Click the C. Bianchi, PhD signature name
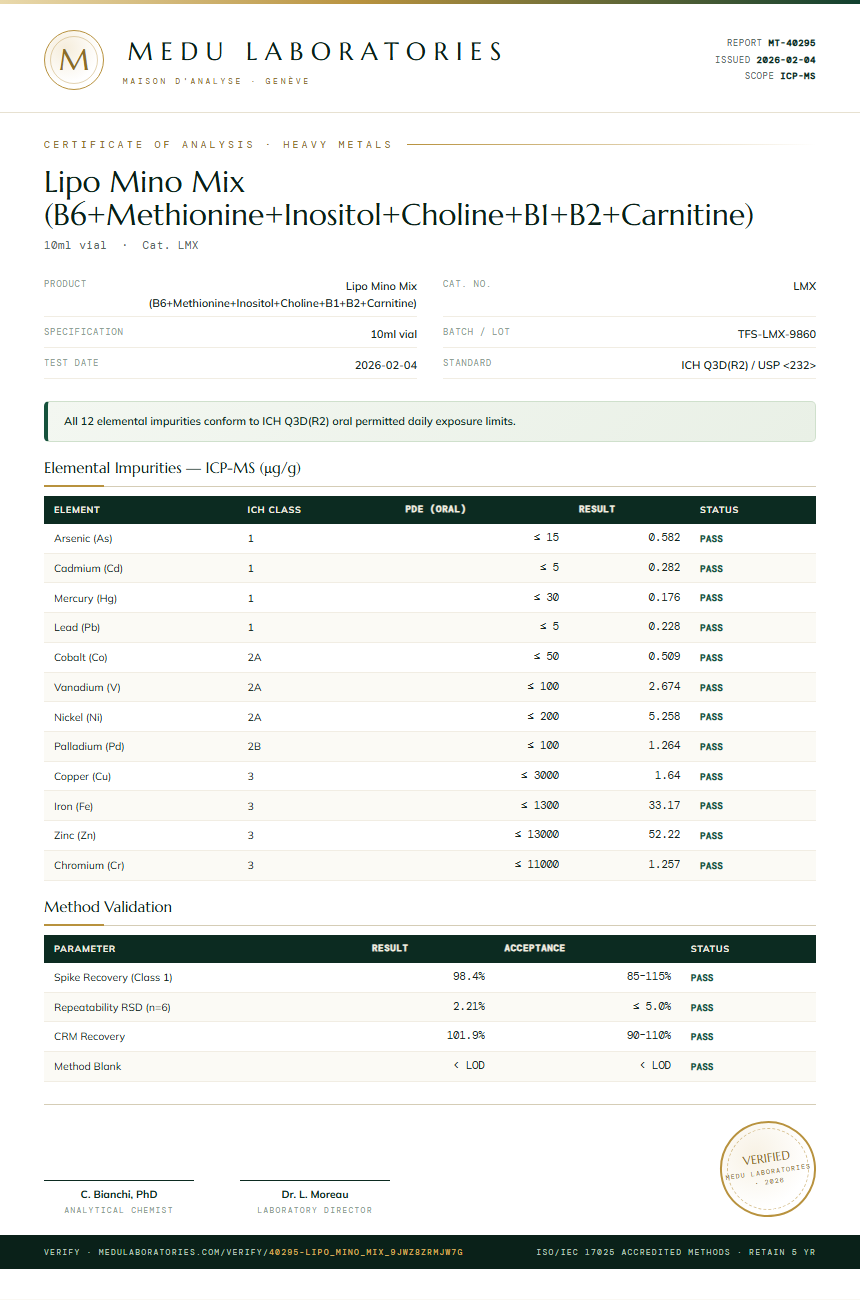This screenshot has width=860, height=1300. (x=119, y=1194)
